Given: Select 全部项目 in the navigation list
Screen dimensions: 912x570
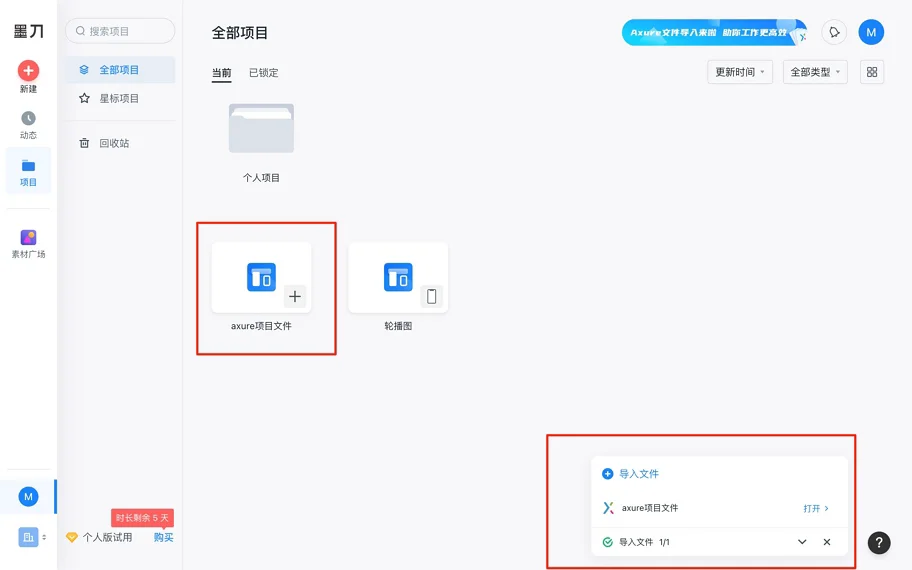Looking at the screenshot, I should (x=120, y=70).
